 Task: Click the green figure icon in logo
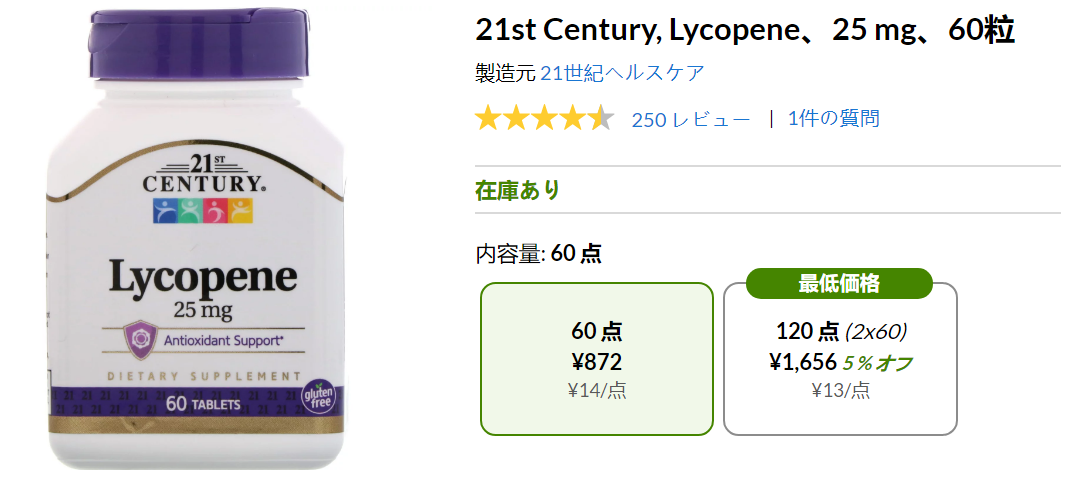[190, 211]
